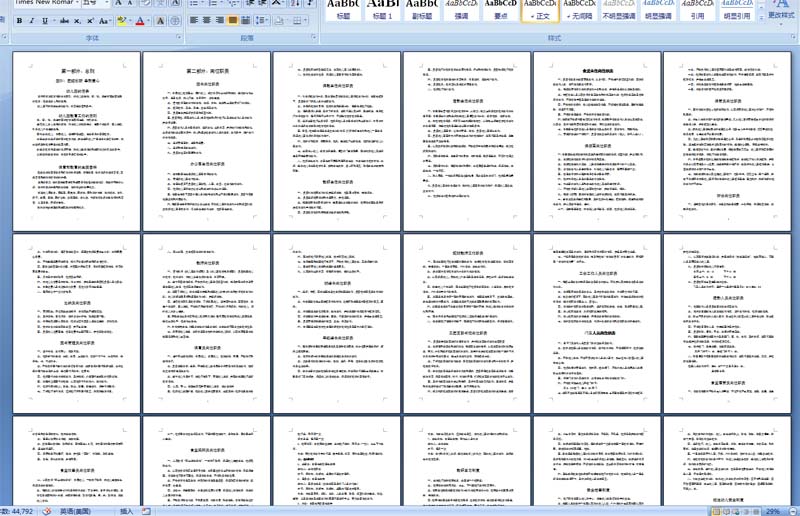Open the underline style dropdown arrow
The height and width of the screenshot is (516, 800).
[x=53, y=21]
